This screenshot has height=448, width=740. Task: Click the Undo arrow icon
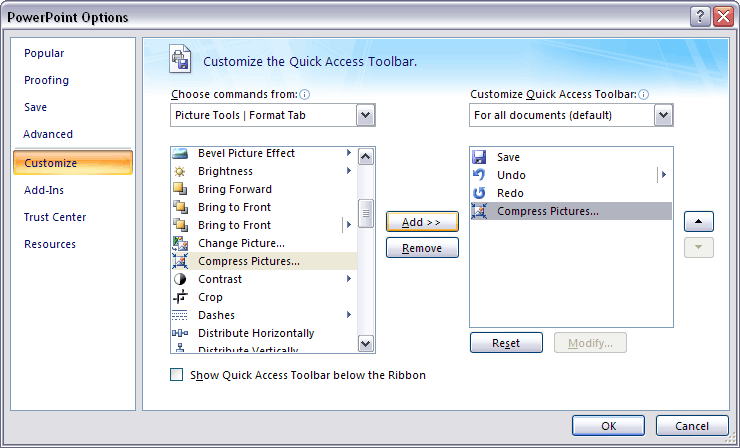pyautogui.click(x=479, y=175)
